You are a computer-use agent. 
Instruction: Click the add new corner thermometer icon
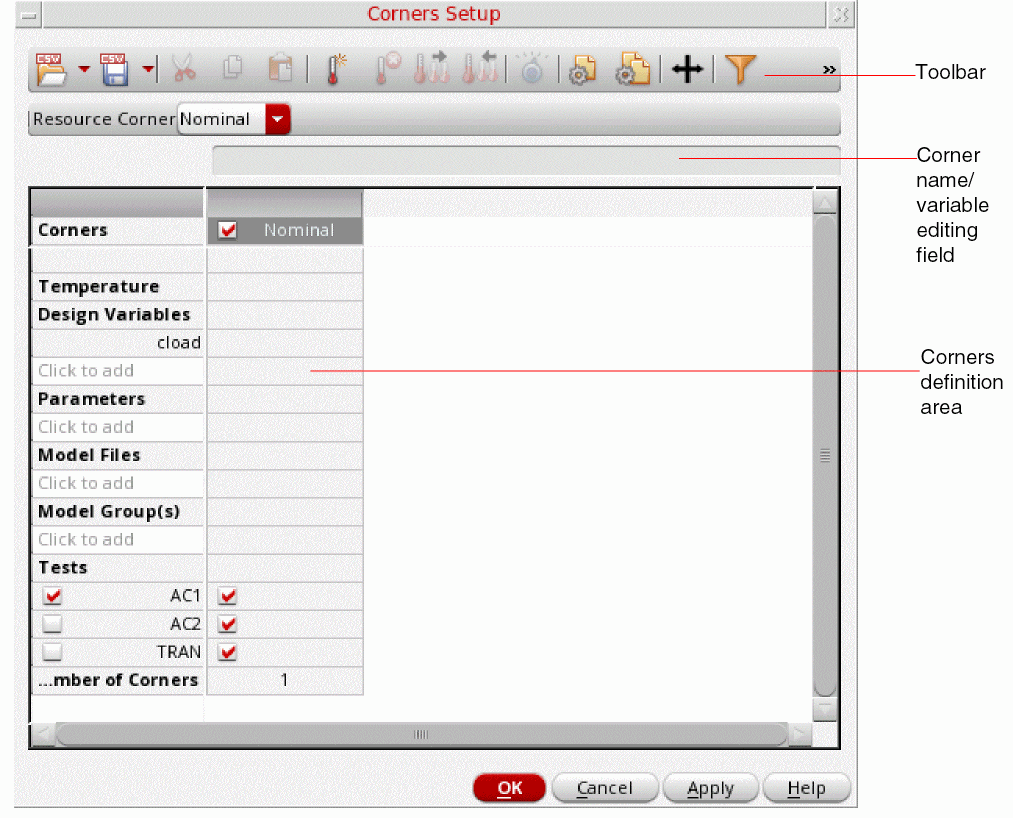click(335, 69)
